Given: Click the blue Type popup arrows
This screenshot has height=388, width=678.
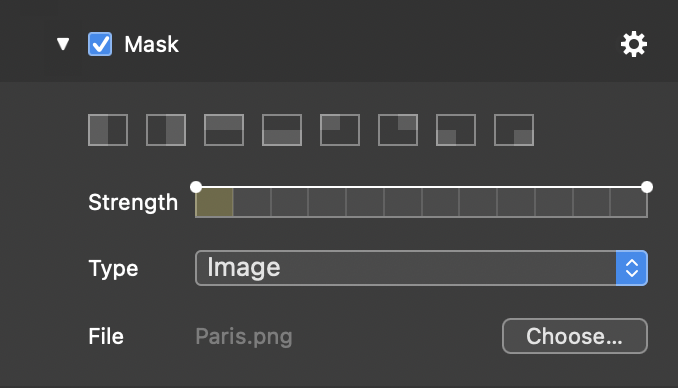Looking at the screenshot, I should tap(632, 268).
